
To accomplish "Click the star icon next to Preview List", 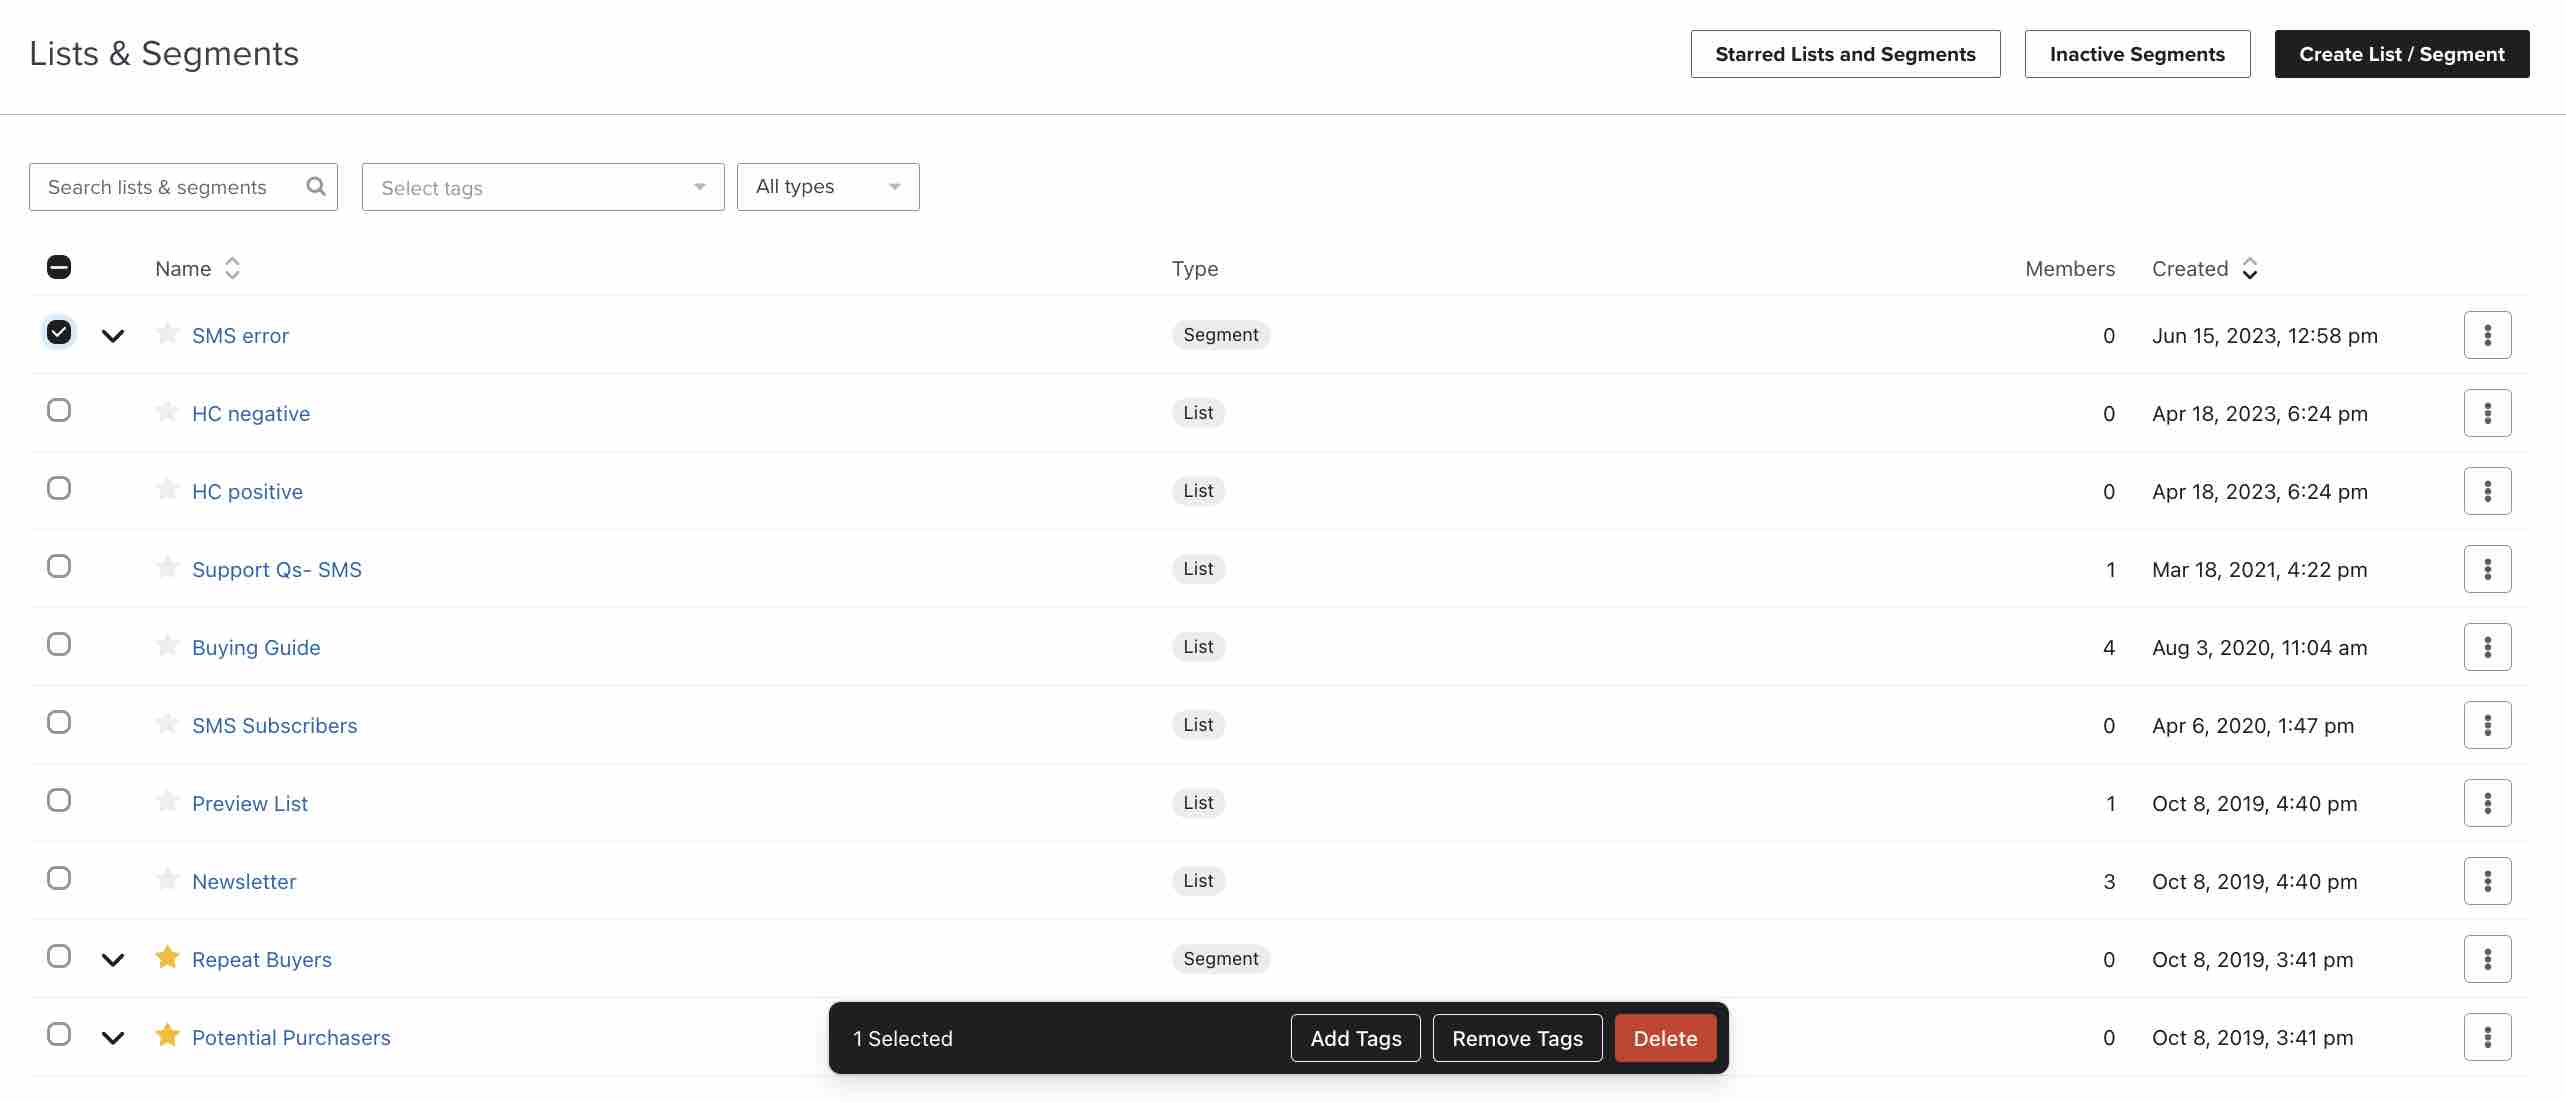I will pyautogui.click(x=165, y=802).
